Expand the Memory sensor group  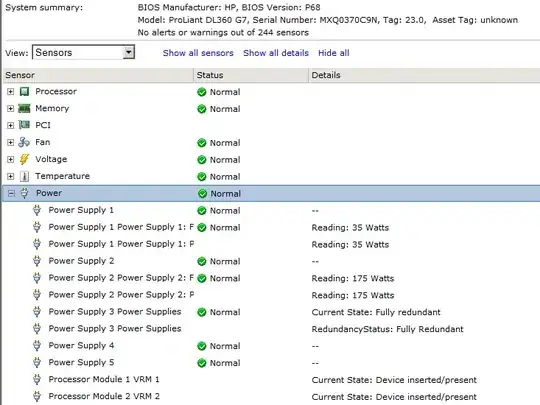click(11, 108)
